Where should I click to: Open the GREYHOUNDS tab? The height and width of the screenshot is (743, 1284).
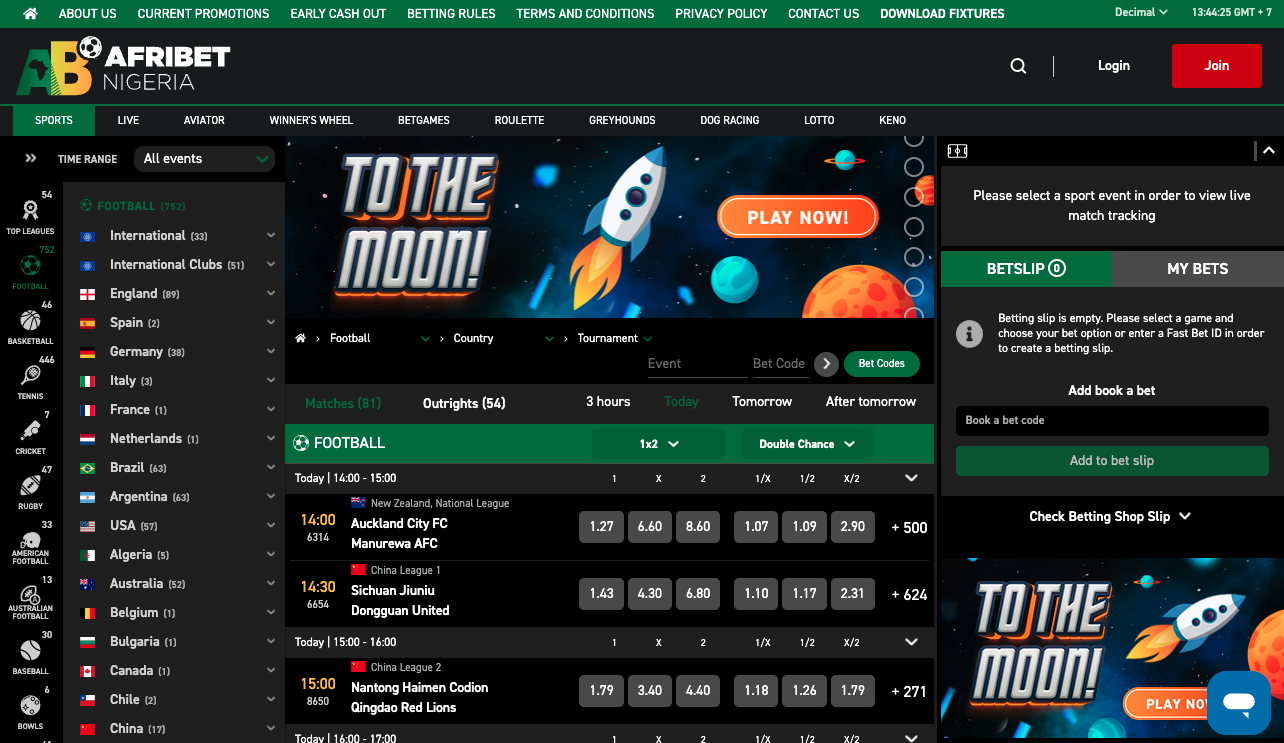(x=622, y=120)
